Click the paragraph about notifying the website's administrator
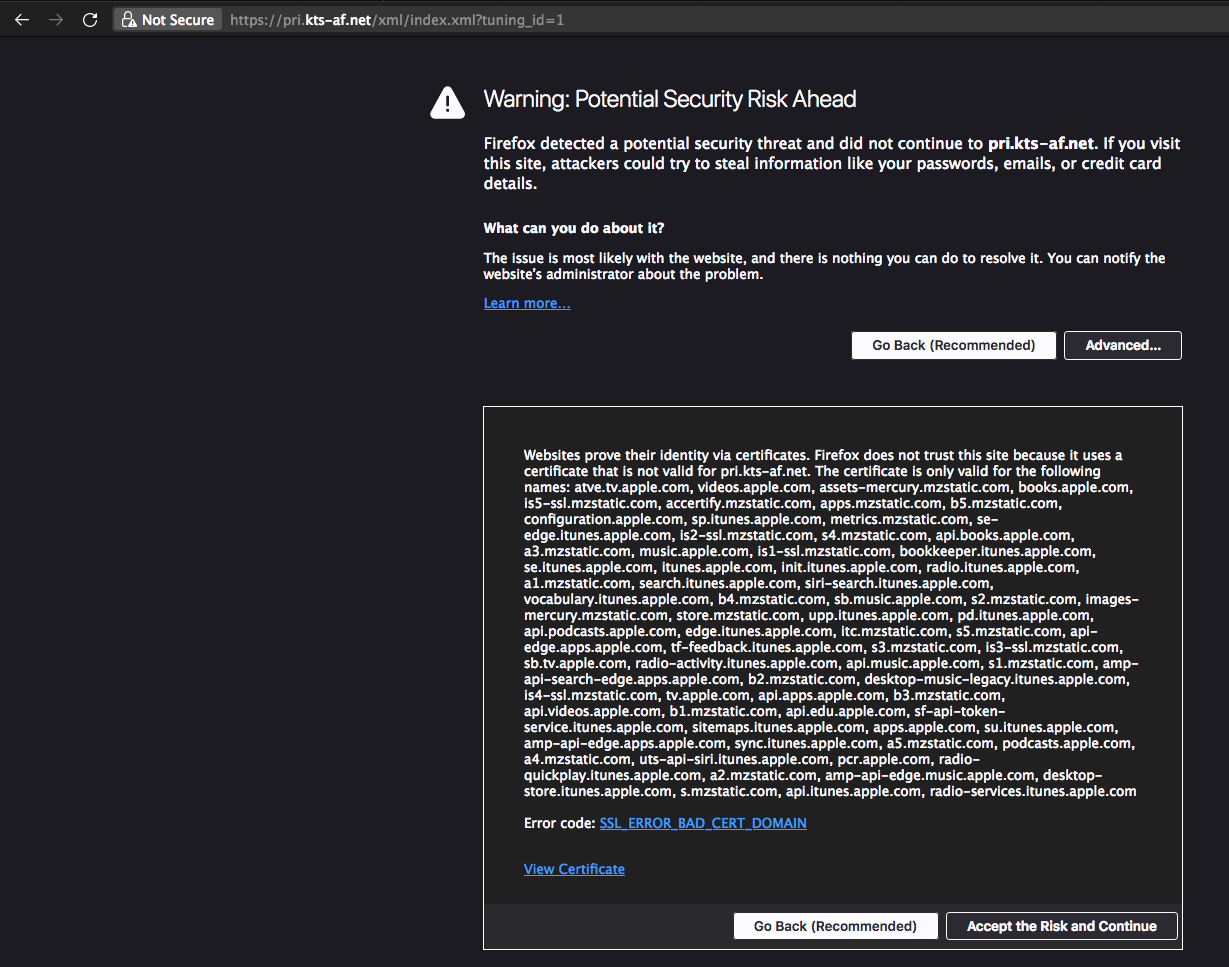Viewport: 1229px width, 967px height. (823, 266)
